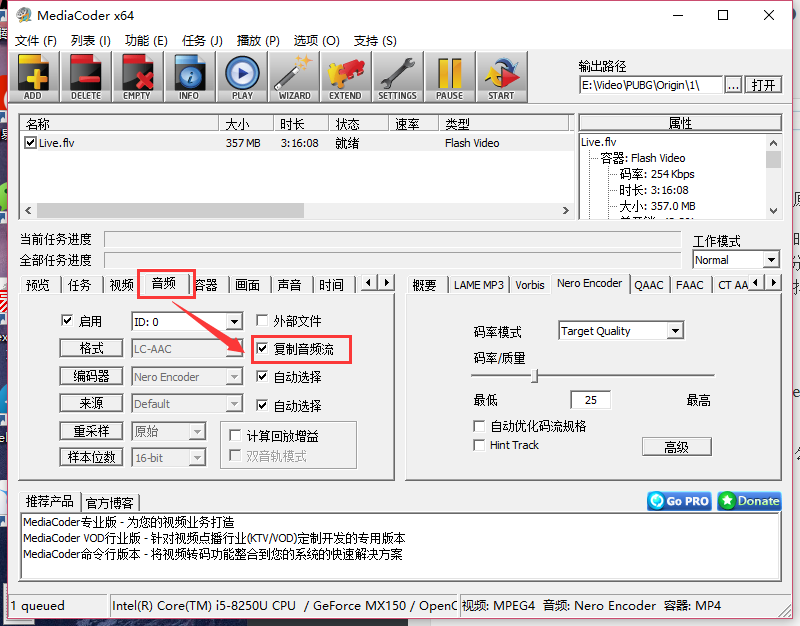Click the 打开 output path button
This screenshot has width=800, height=626.
coord(763,85)
